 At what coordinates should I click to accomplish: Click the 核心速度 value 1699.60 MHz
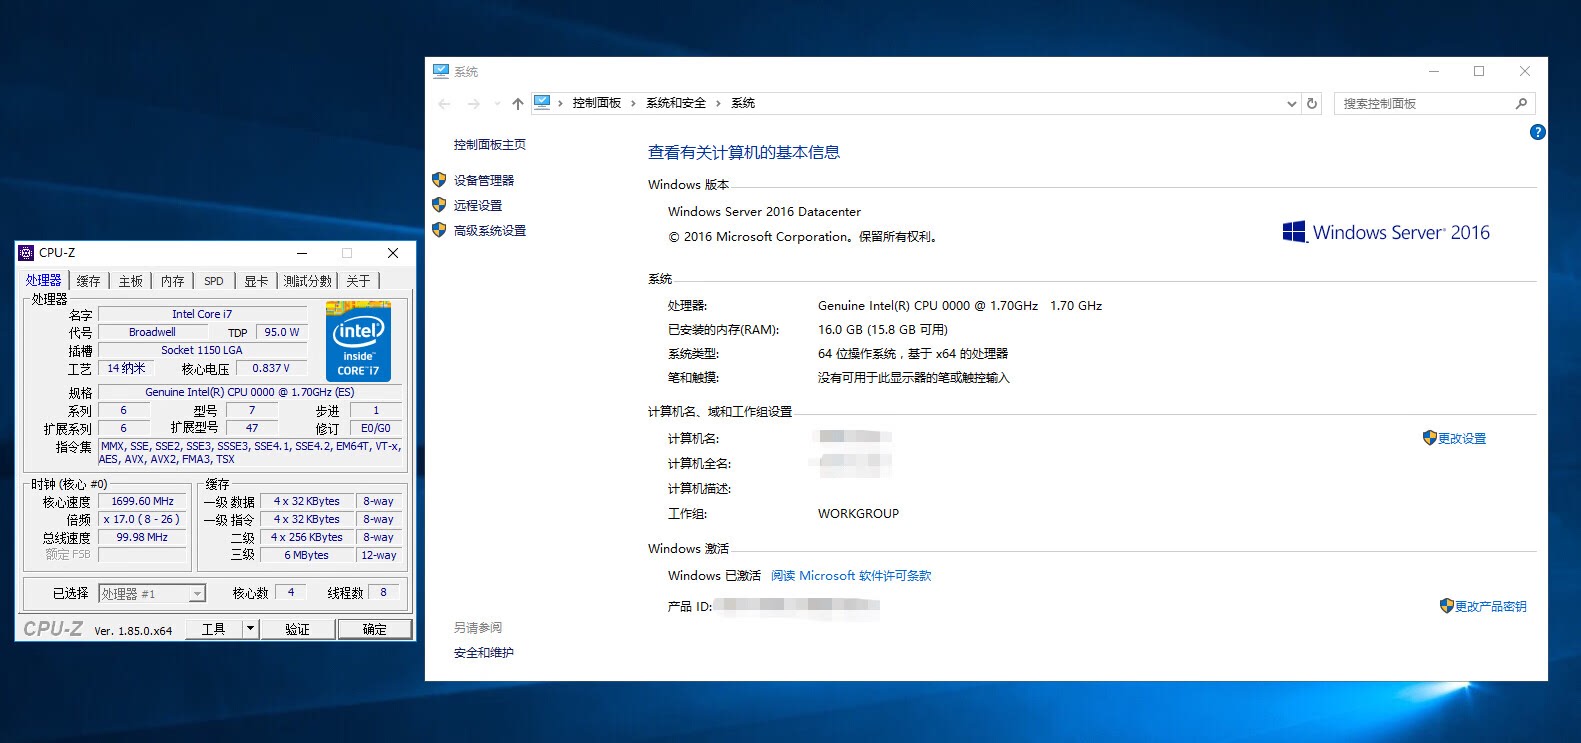pos(143,501)
